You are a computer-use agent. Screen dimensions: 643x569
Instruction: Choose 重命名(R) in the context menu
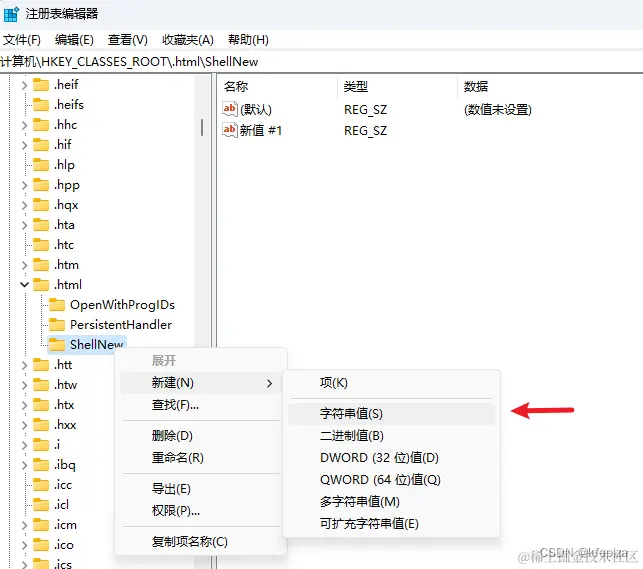201,457
